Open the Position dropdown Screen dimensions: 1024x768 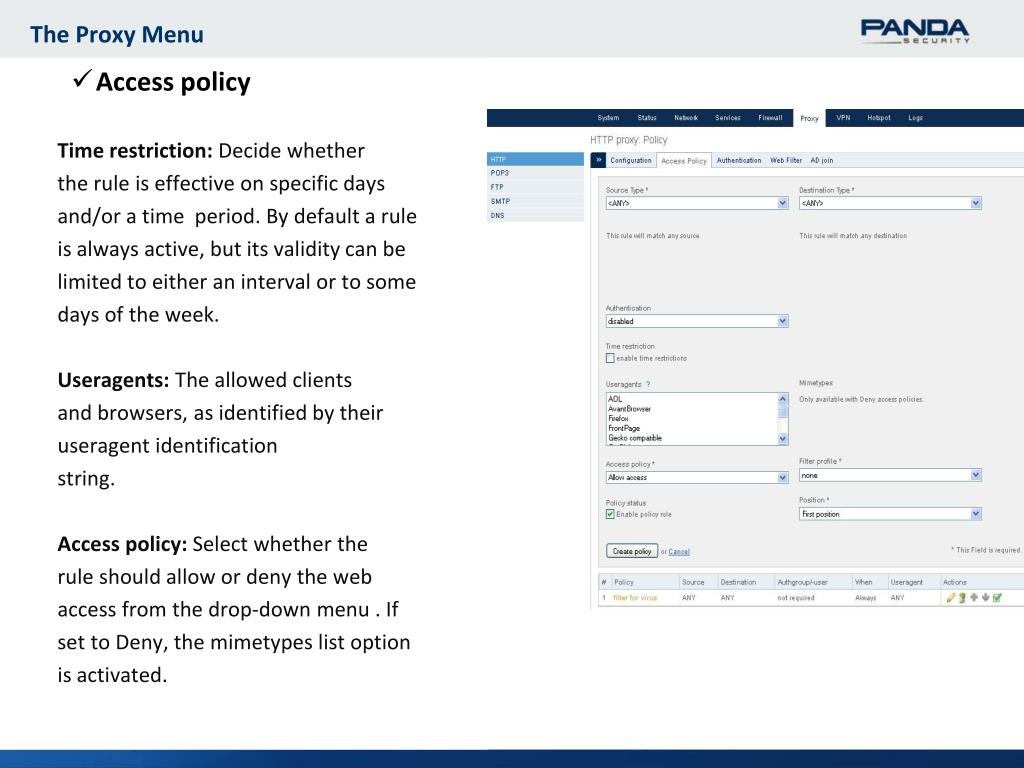point(890,514)
